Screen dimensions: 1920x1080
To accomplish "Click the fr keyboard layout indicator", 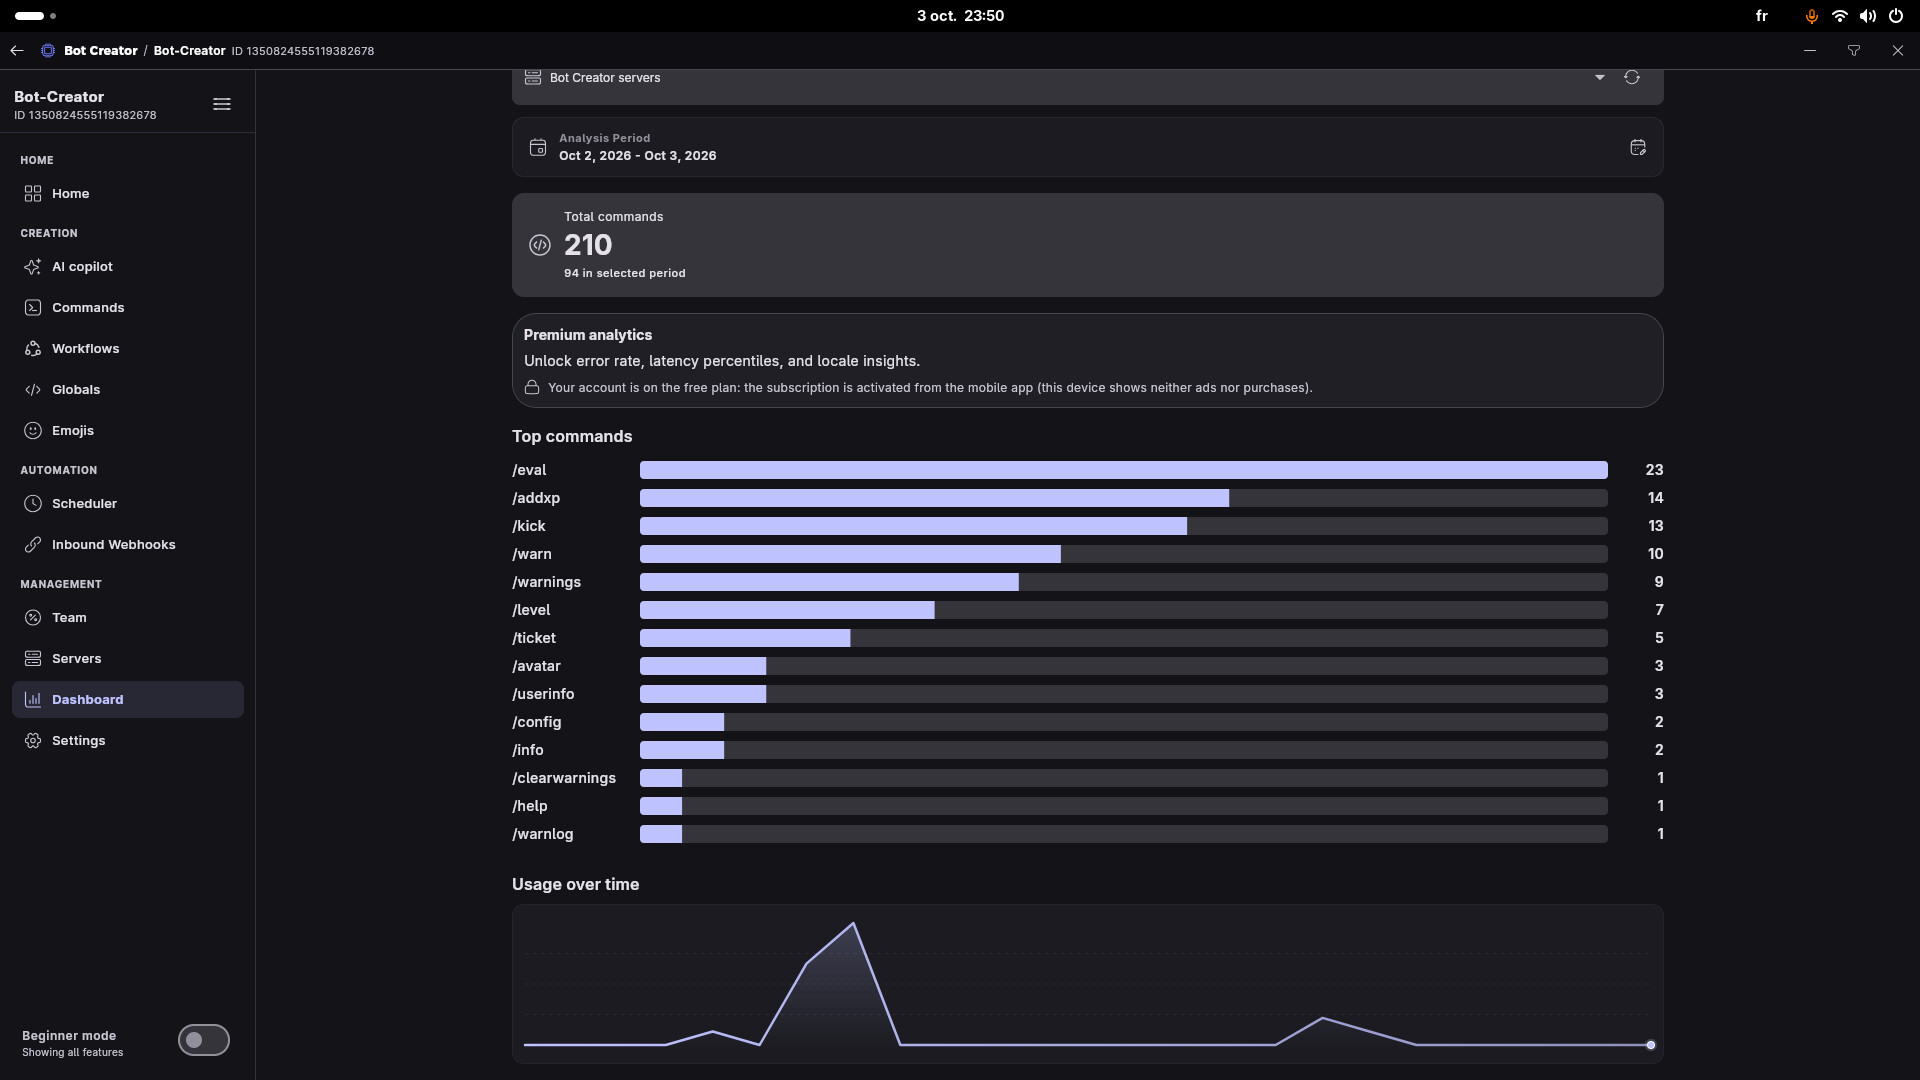I will point(1762,16).
